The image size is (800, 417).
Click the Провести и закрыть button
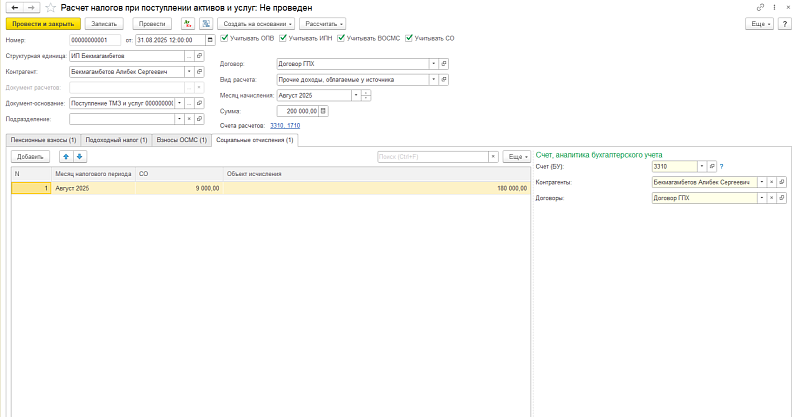click(x=41, y=23)
